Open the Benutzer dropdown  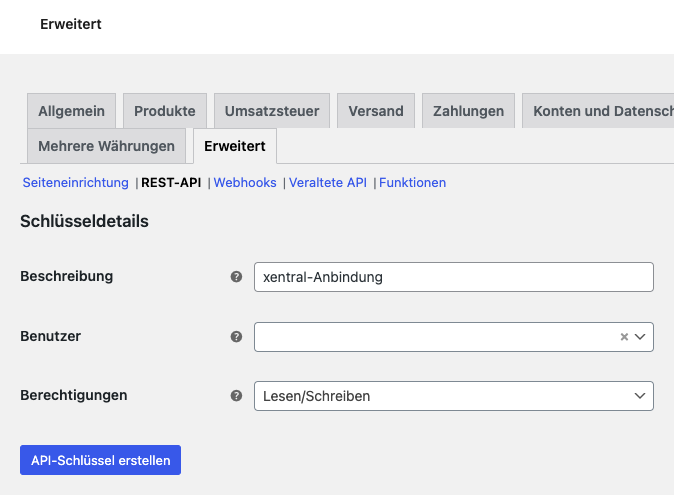point(641,337)
